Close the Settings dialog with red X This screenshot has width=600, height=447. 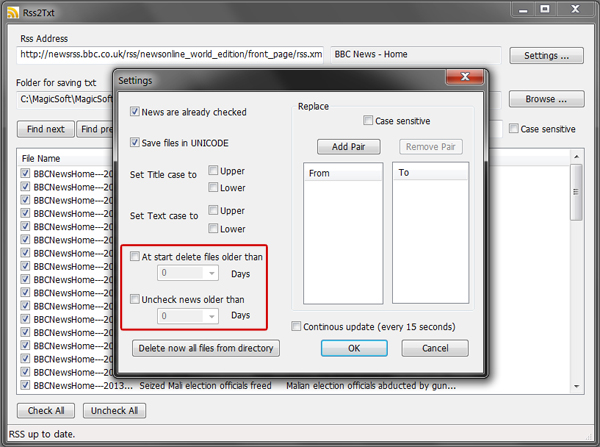[x=465, y=77]
